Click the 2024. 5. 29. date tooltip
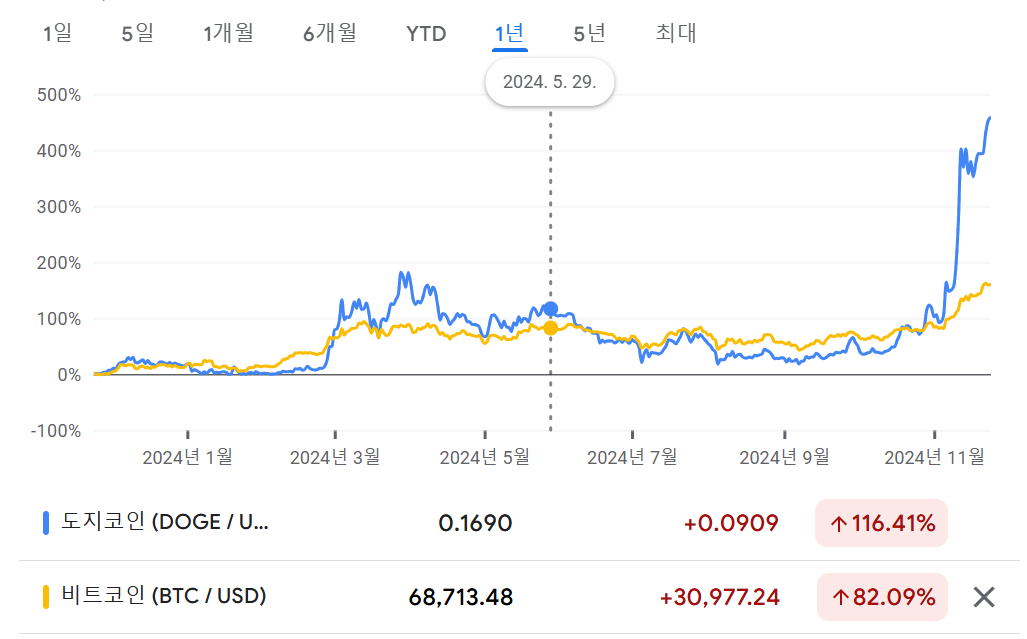The width and height of the screenshot is (1027, 639). tap(550, 82)
